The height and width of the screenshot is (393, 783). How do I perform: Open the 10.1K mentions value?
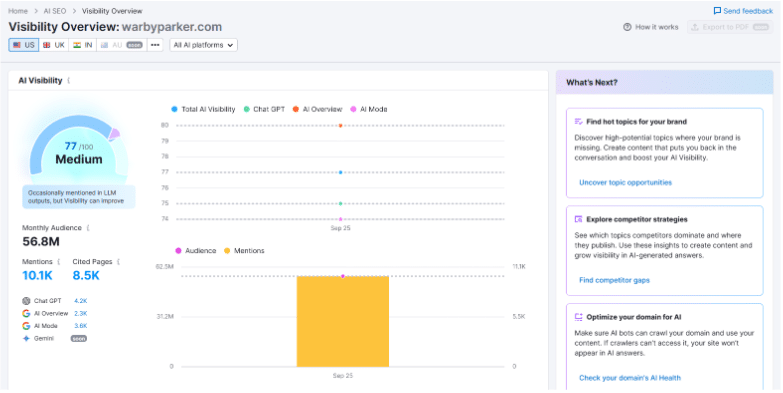click(37, 276)
